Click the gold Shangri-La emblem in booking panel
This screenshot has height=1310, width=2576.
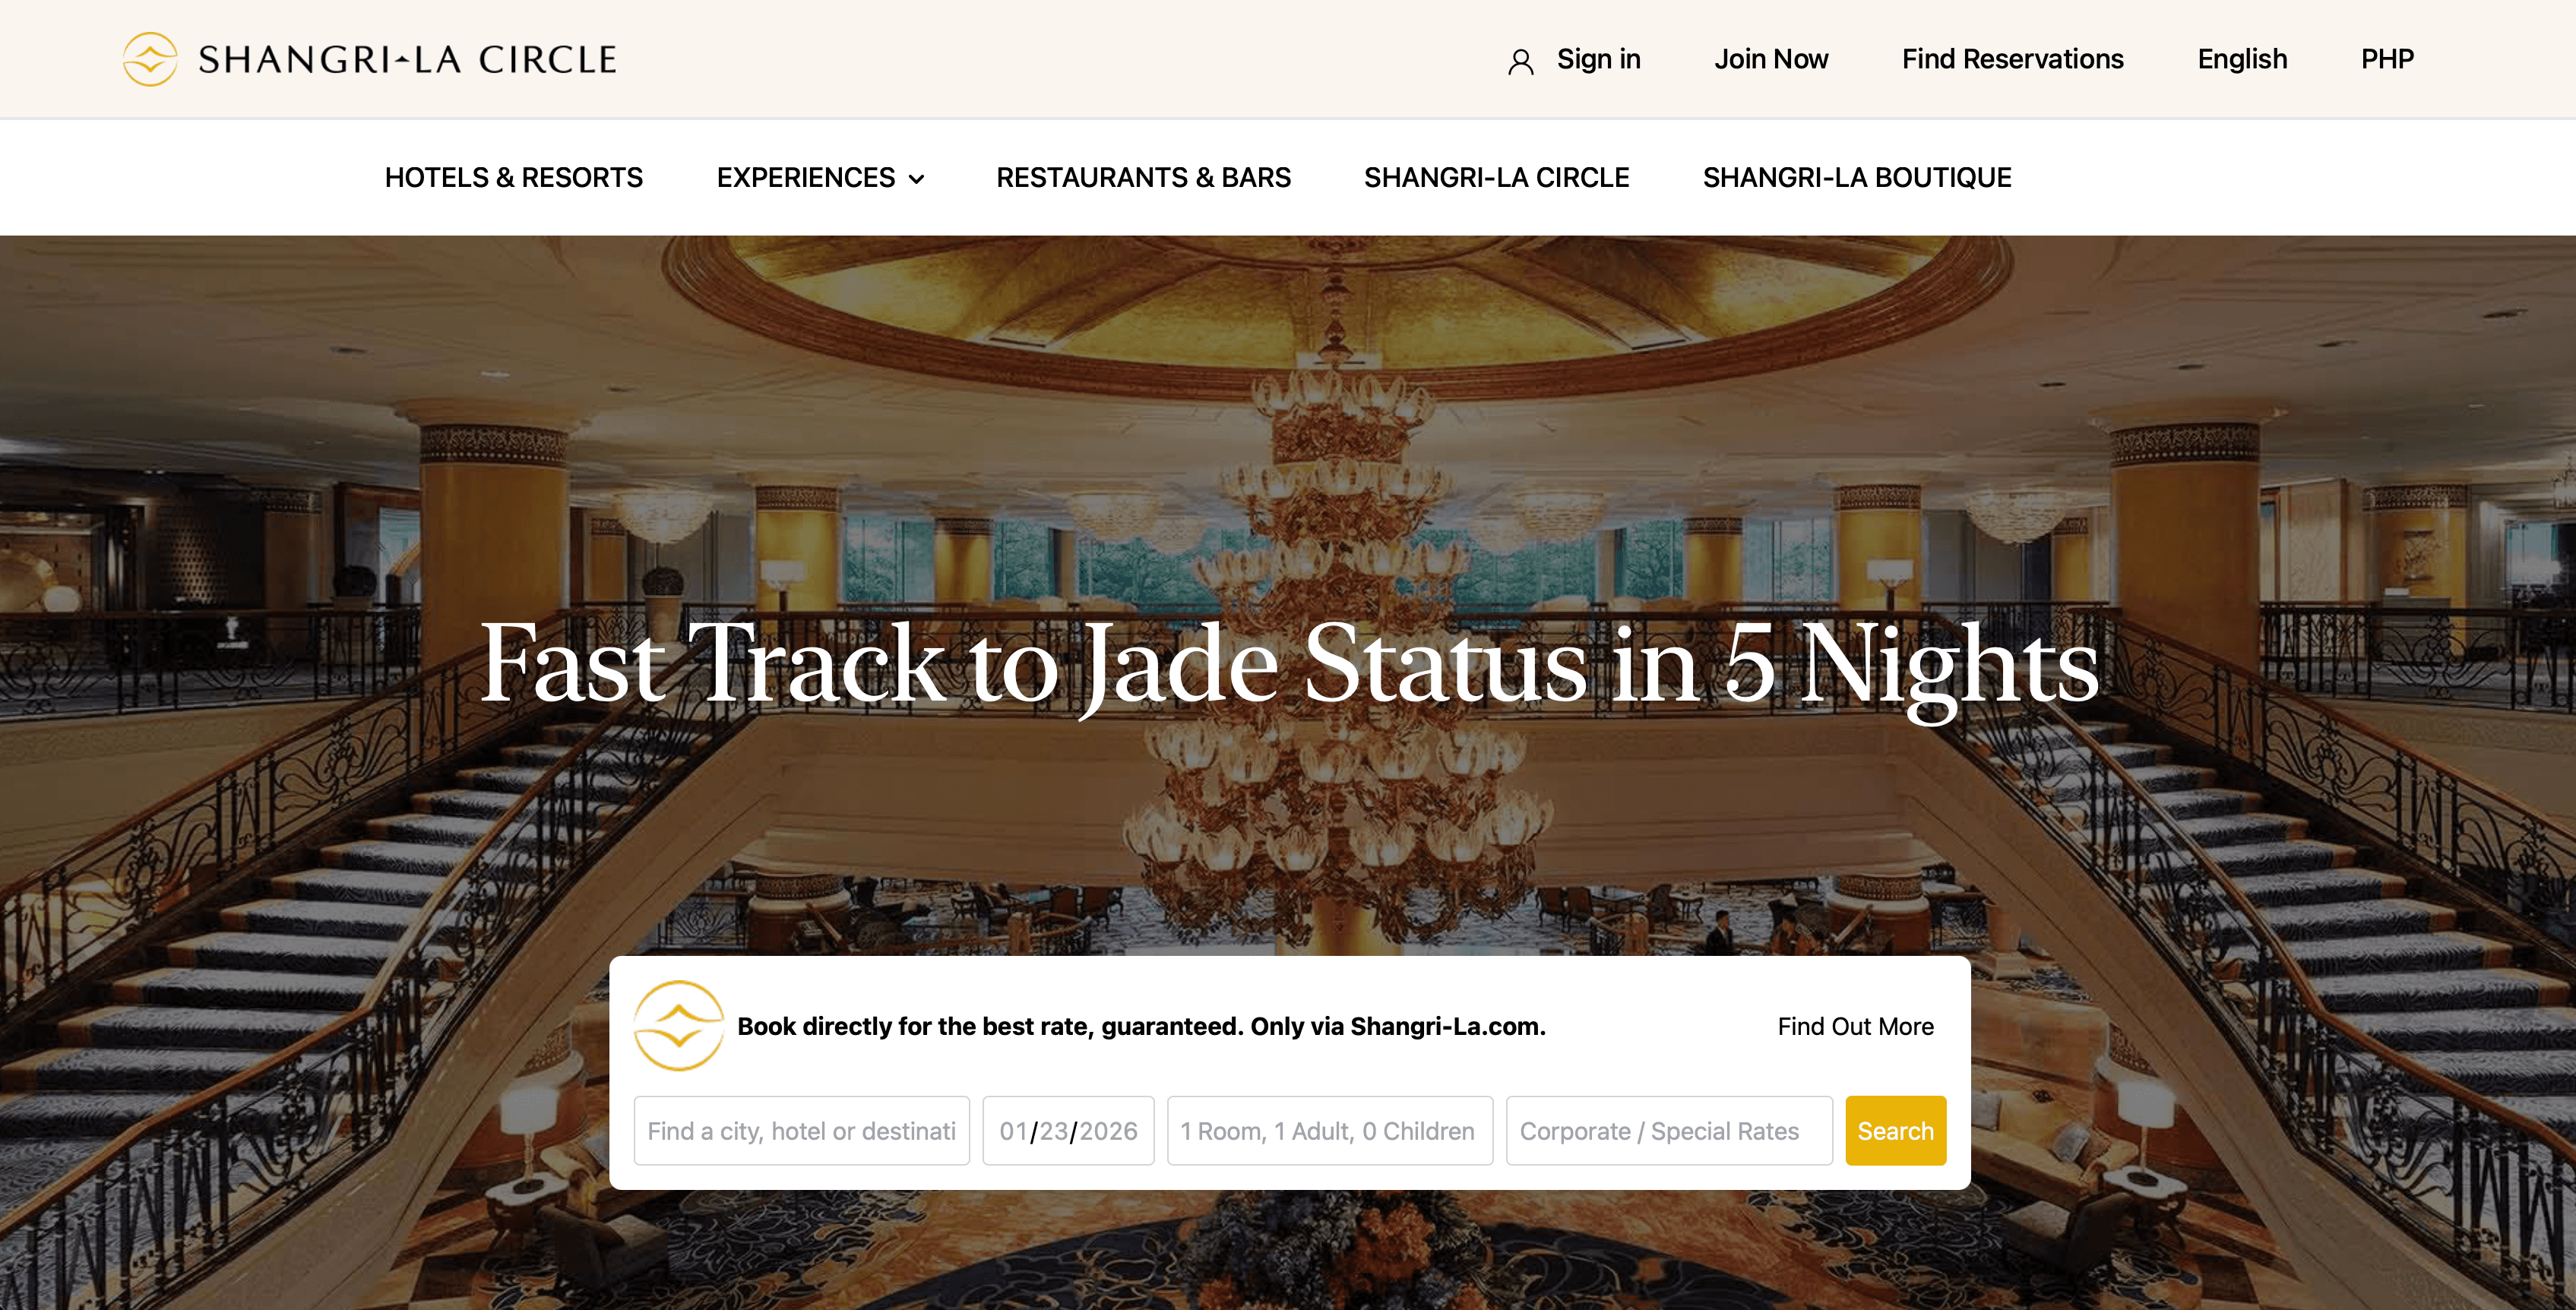pyautogui.click(x=679, y=1026)
